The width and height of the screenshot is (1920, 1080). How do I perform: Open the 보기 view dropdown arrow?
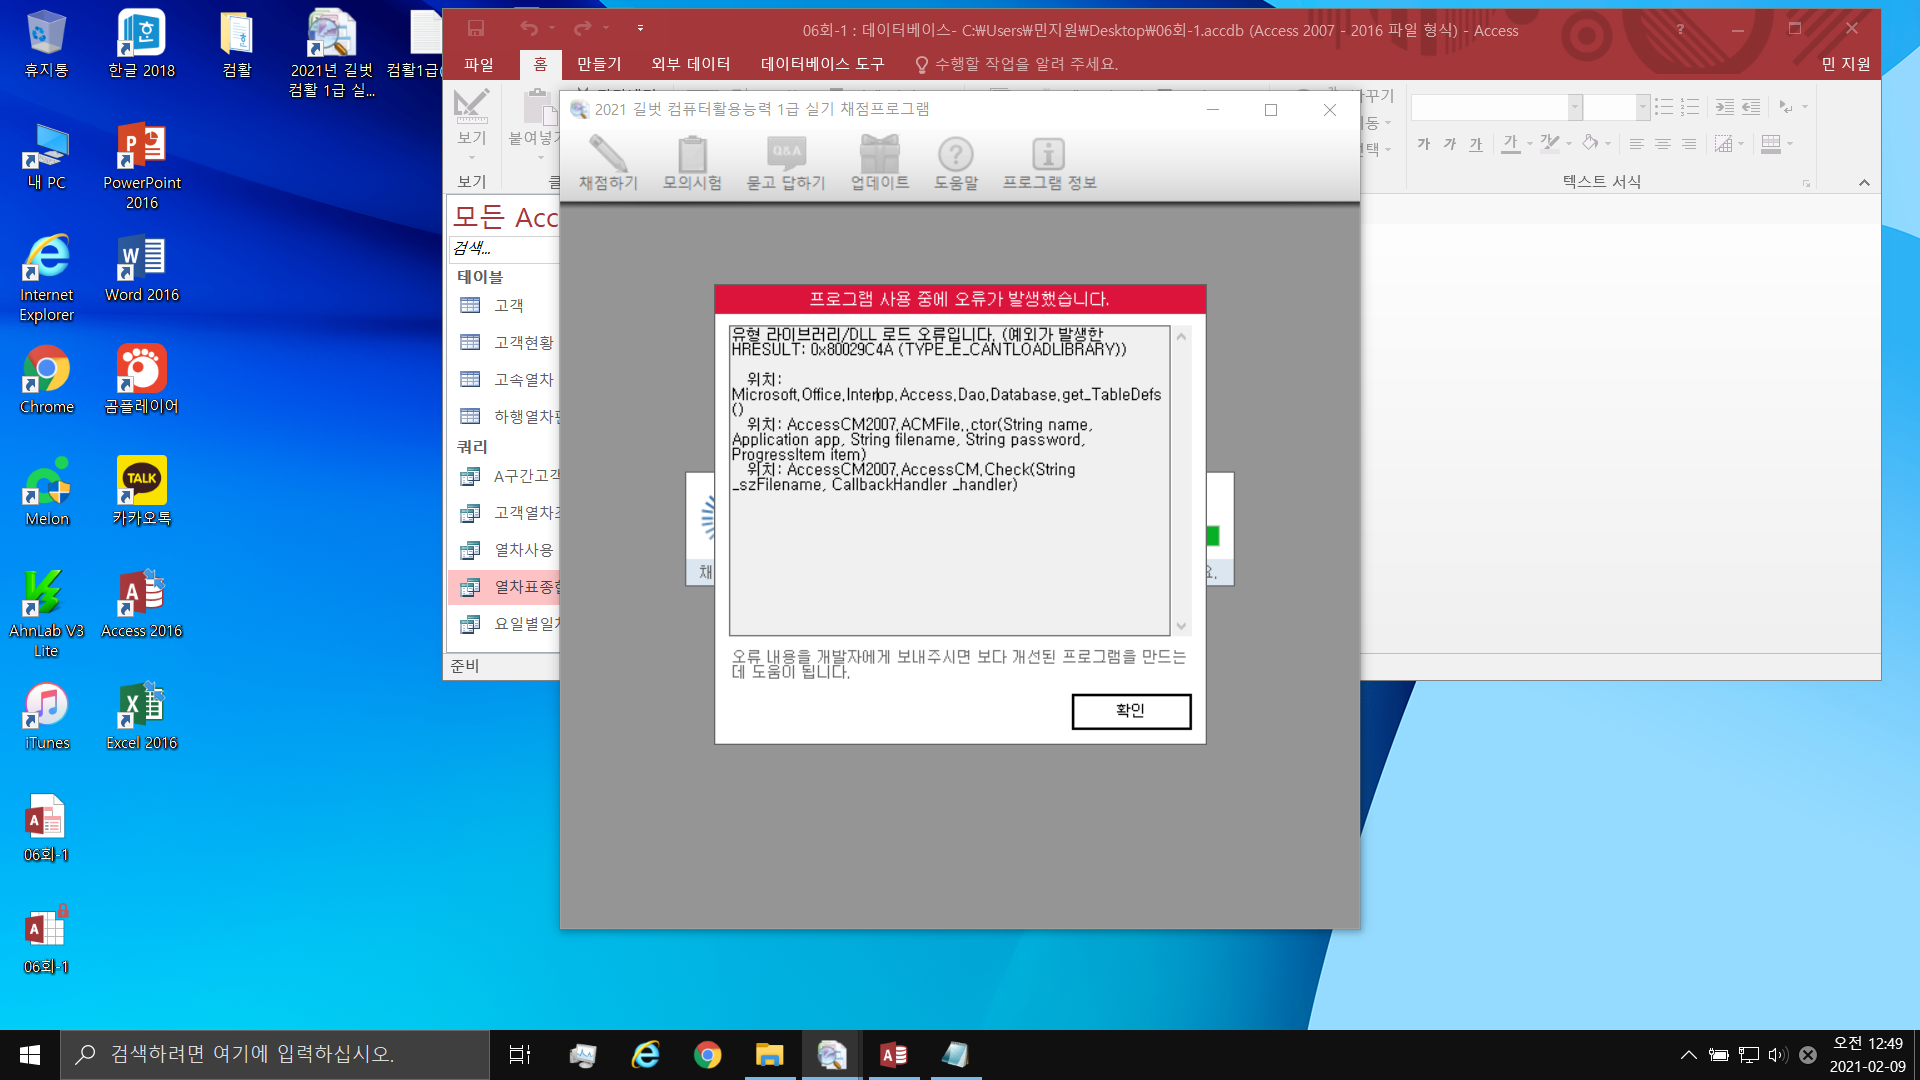point(471,157)
